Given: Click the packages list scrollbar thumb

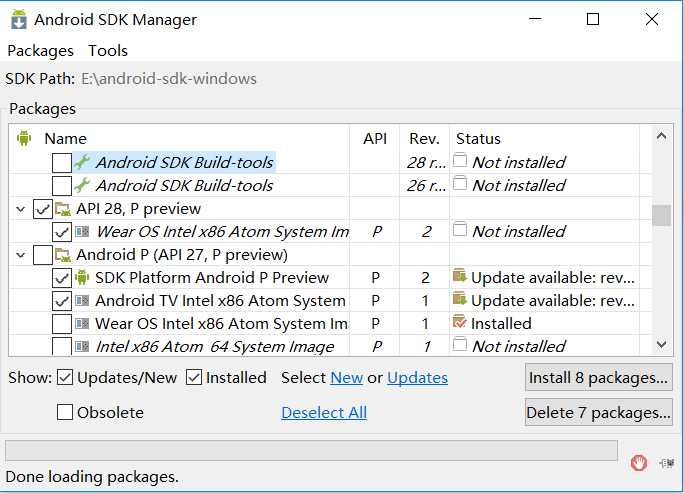Looking at the screenshot, I should coord(661,215).
